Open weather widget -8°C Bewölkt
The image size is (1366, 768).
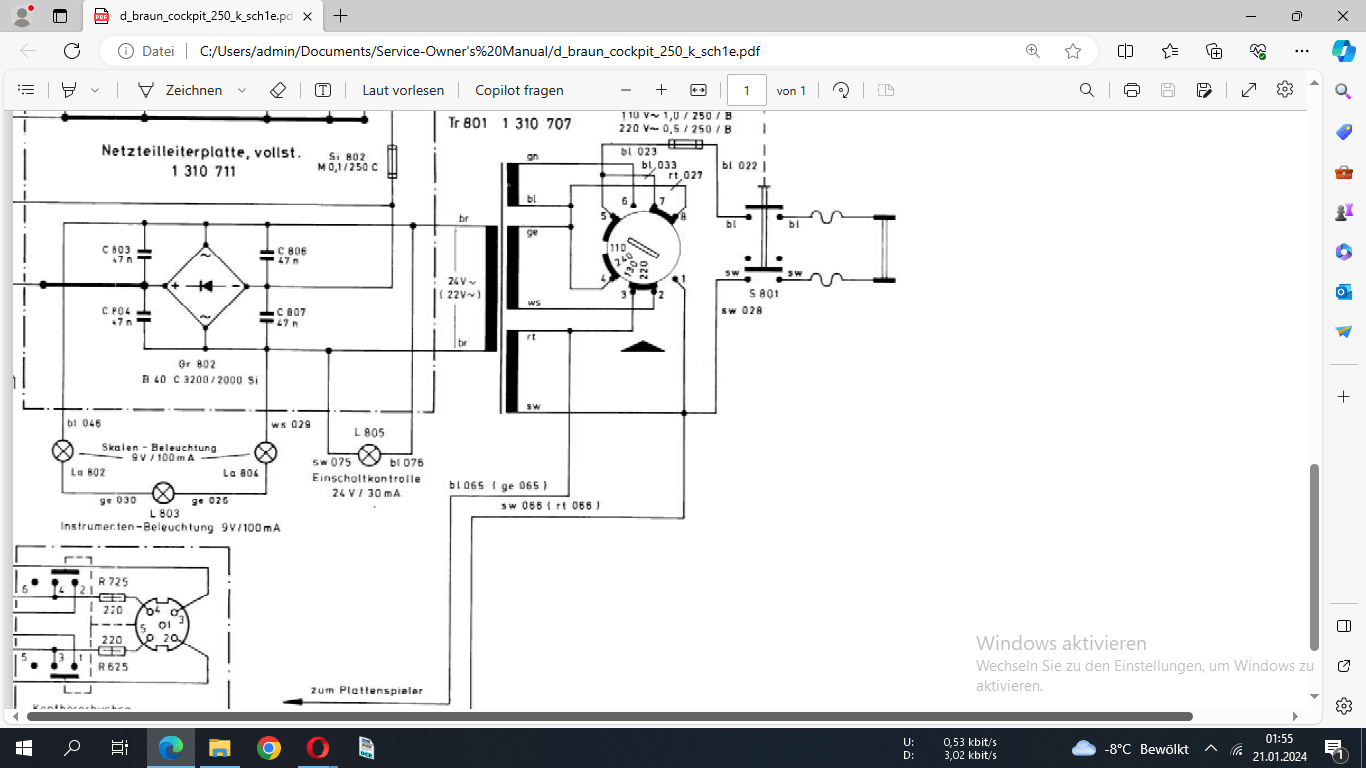(1130, 748)
